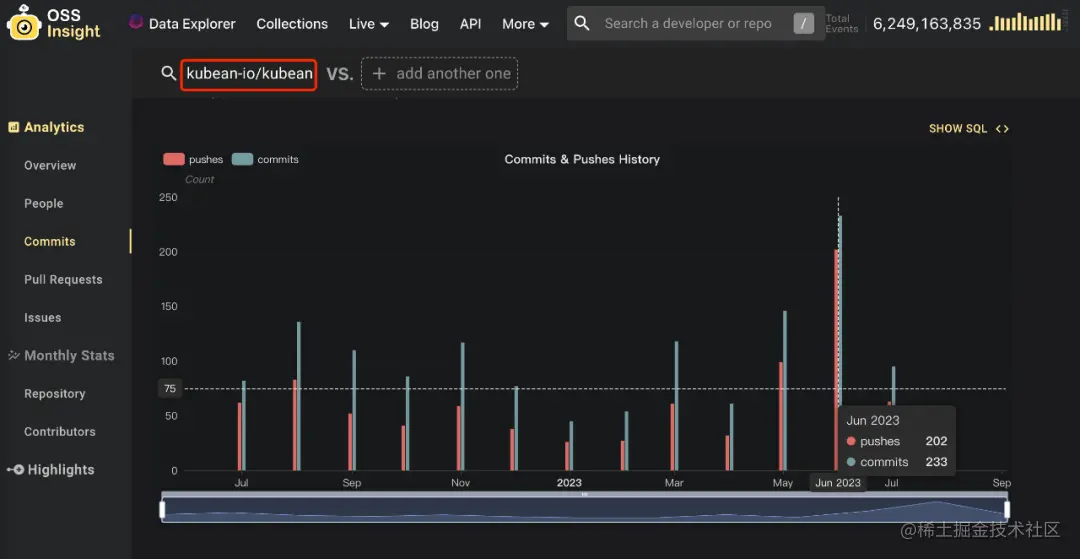Click the red pushes legend swatch
This screenshot has width=1080, height=559.
pyautogui.click(x=174, y=159)
